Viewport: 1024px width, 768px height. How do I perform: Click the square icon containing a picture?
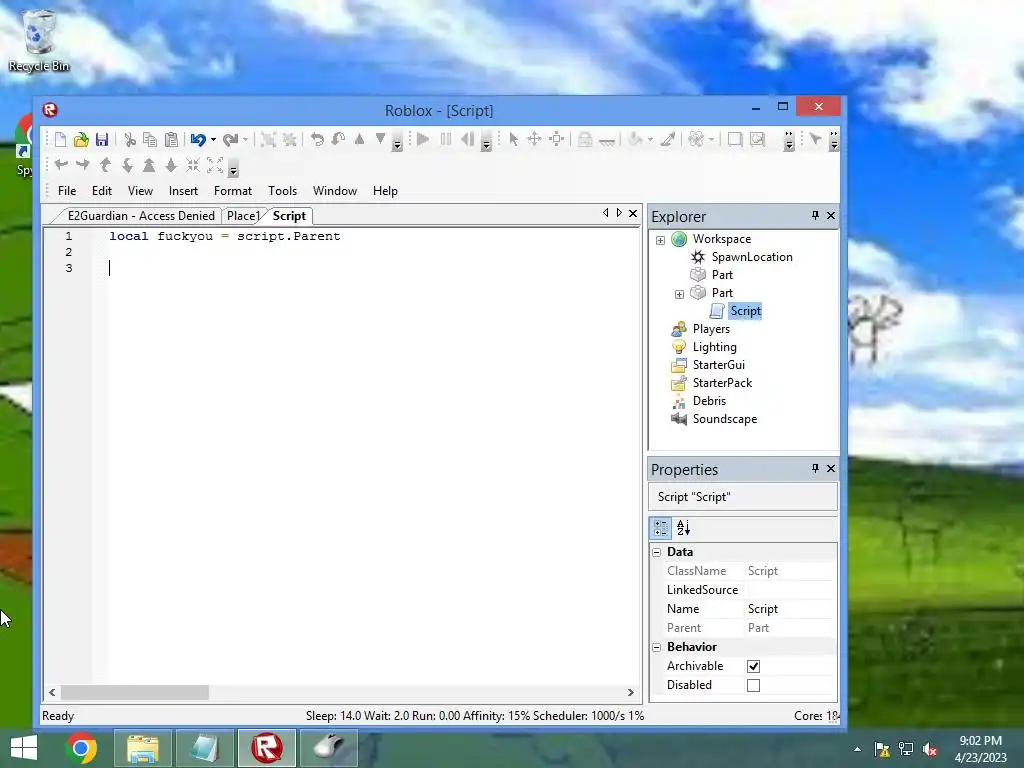pyautogui.click(x=757, y=139)
